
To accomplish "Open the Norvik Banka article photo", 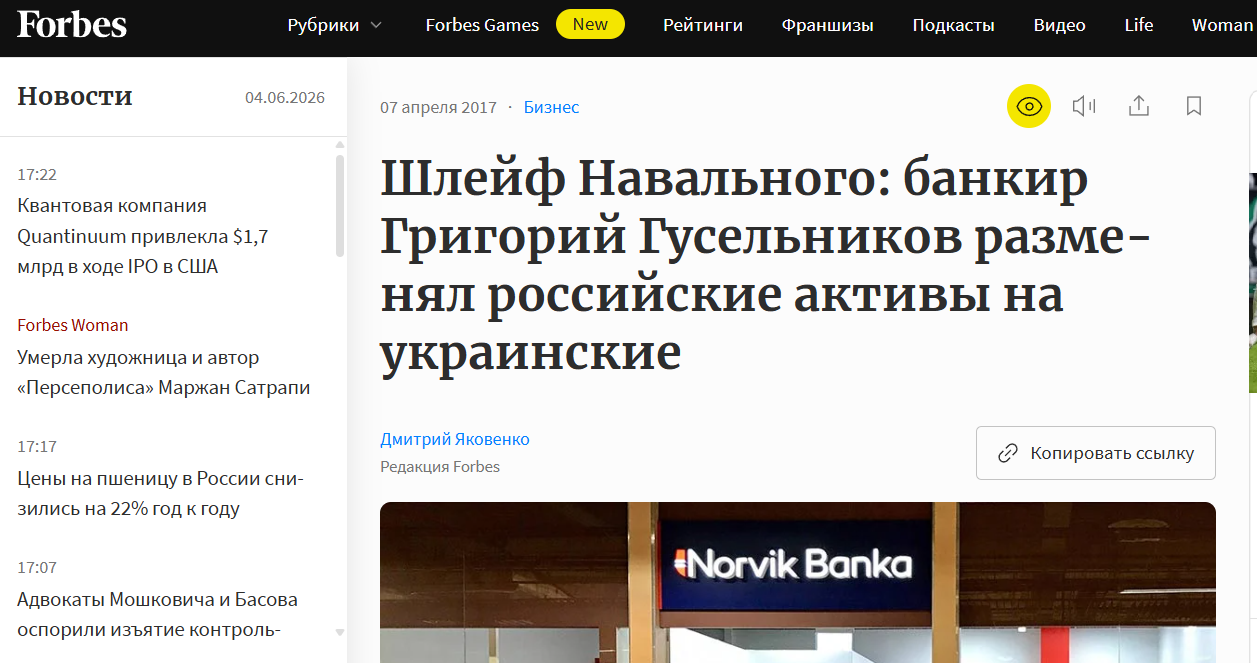I will [x=798, y=582].
